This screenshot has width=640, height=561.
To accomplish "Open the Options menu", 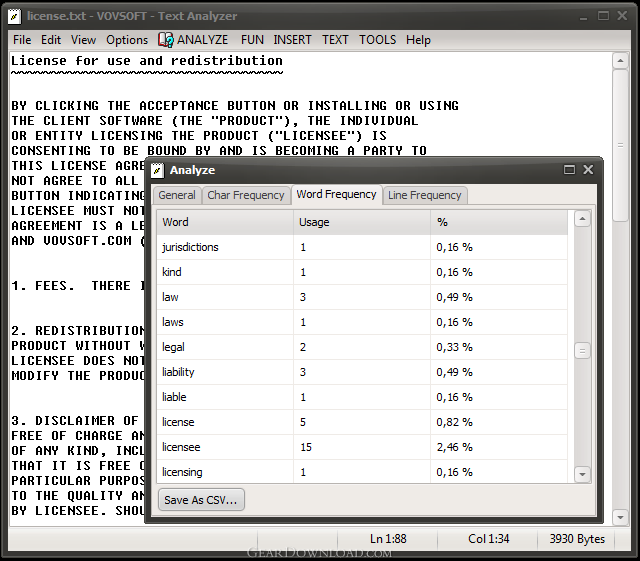I will (127, 40).
